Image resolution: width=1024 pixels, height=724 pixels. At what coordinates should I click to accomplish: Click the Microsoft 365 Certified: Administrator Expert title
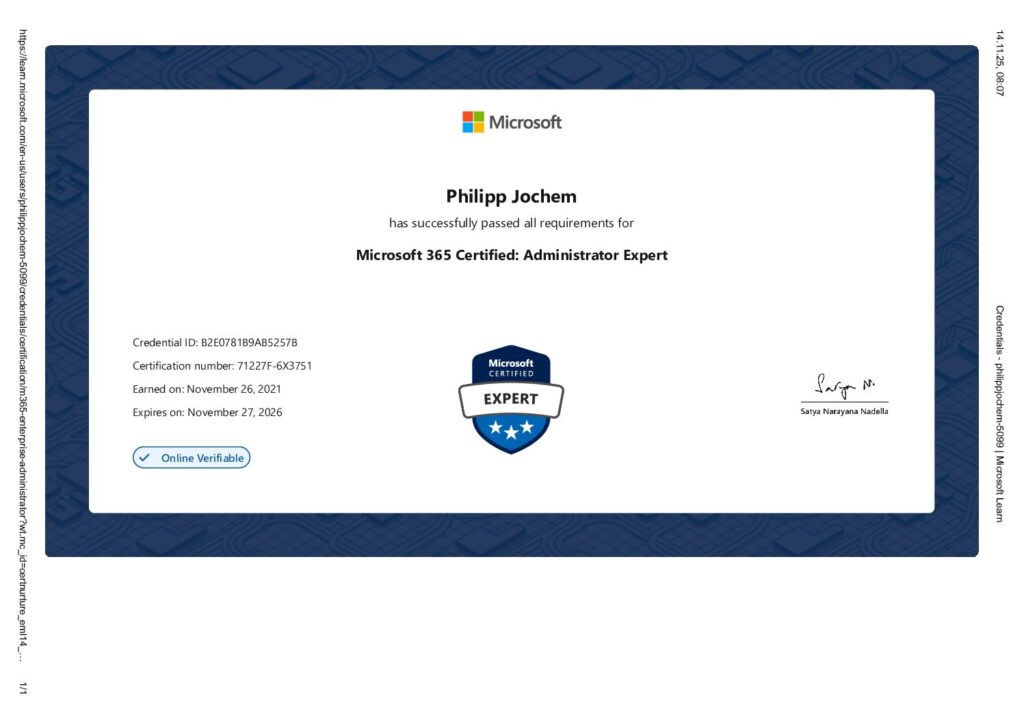point(511,255)
